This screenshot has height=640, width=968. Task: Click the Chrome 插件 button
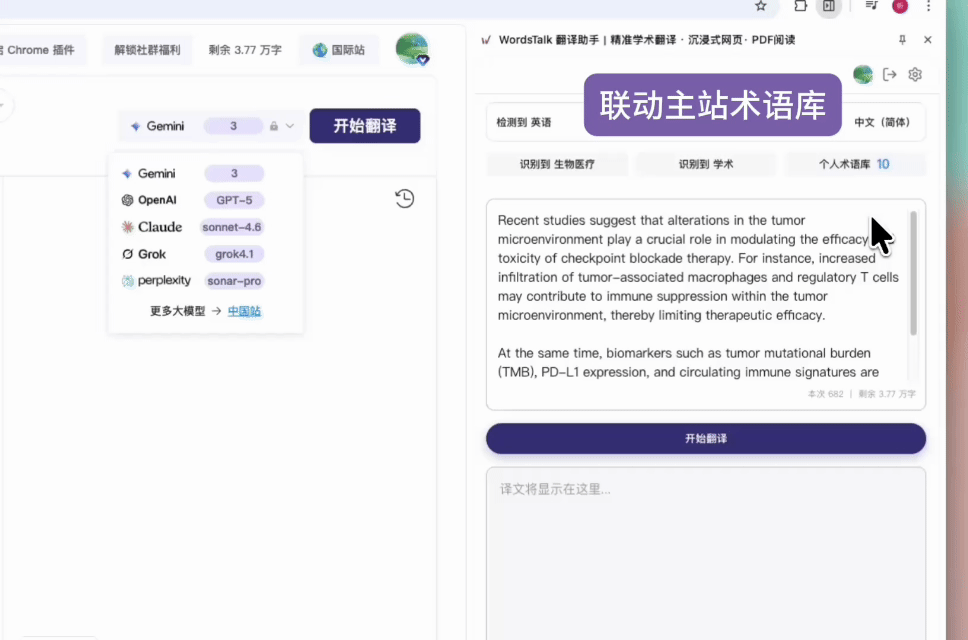(x=40, y=50)
